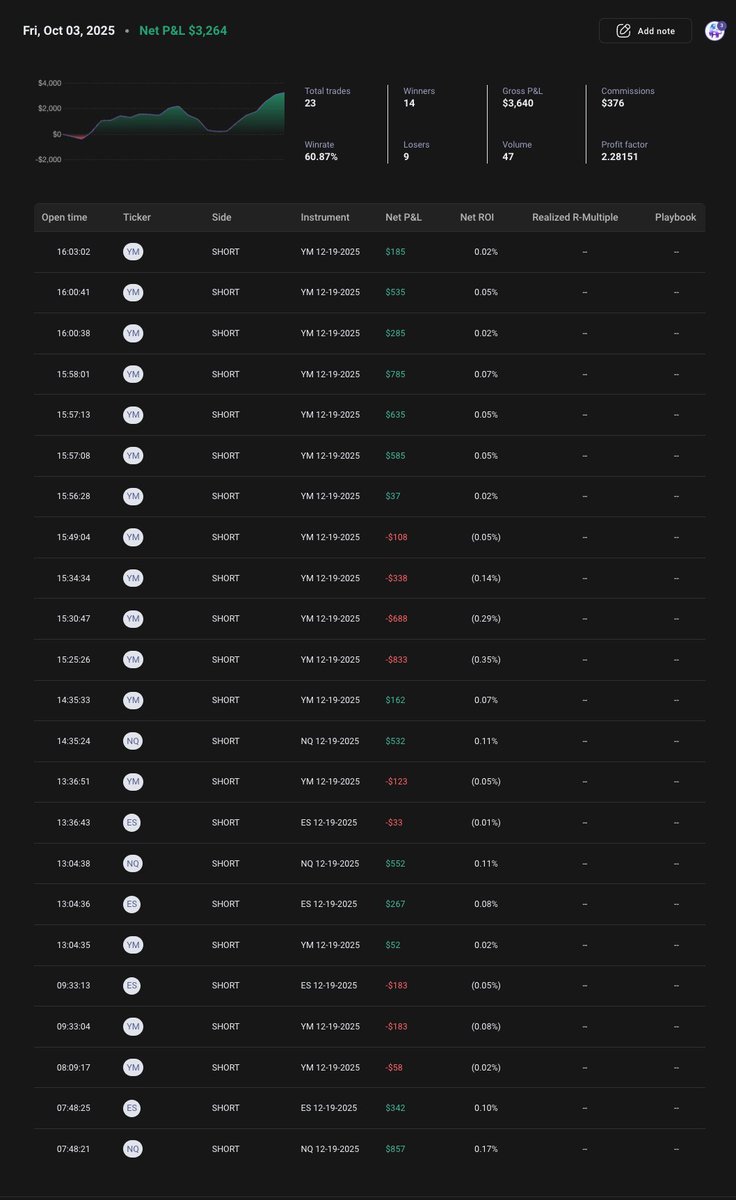Click the SHORT side cell at 15:30:47

[x=226, y=619]
